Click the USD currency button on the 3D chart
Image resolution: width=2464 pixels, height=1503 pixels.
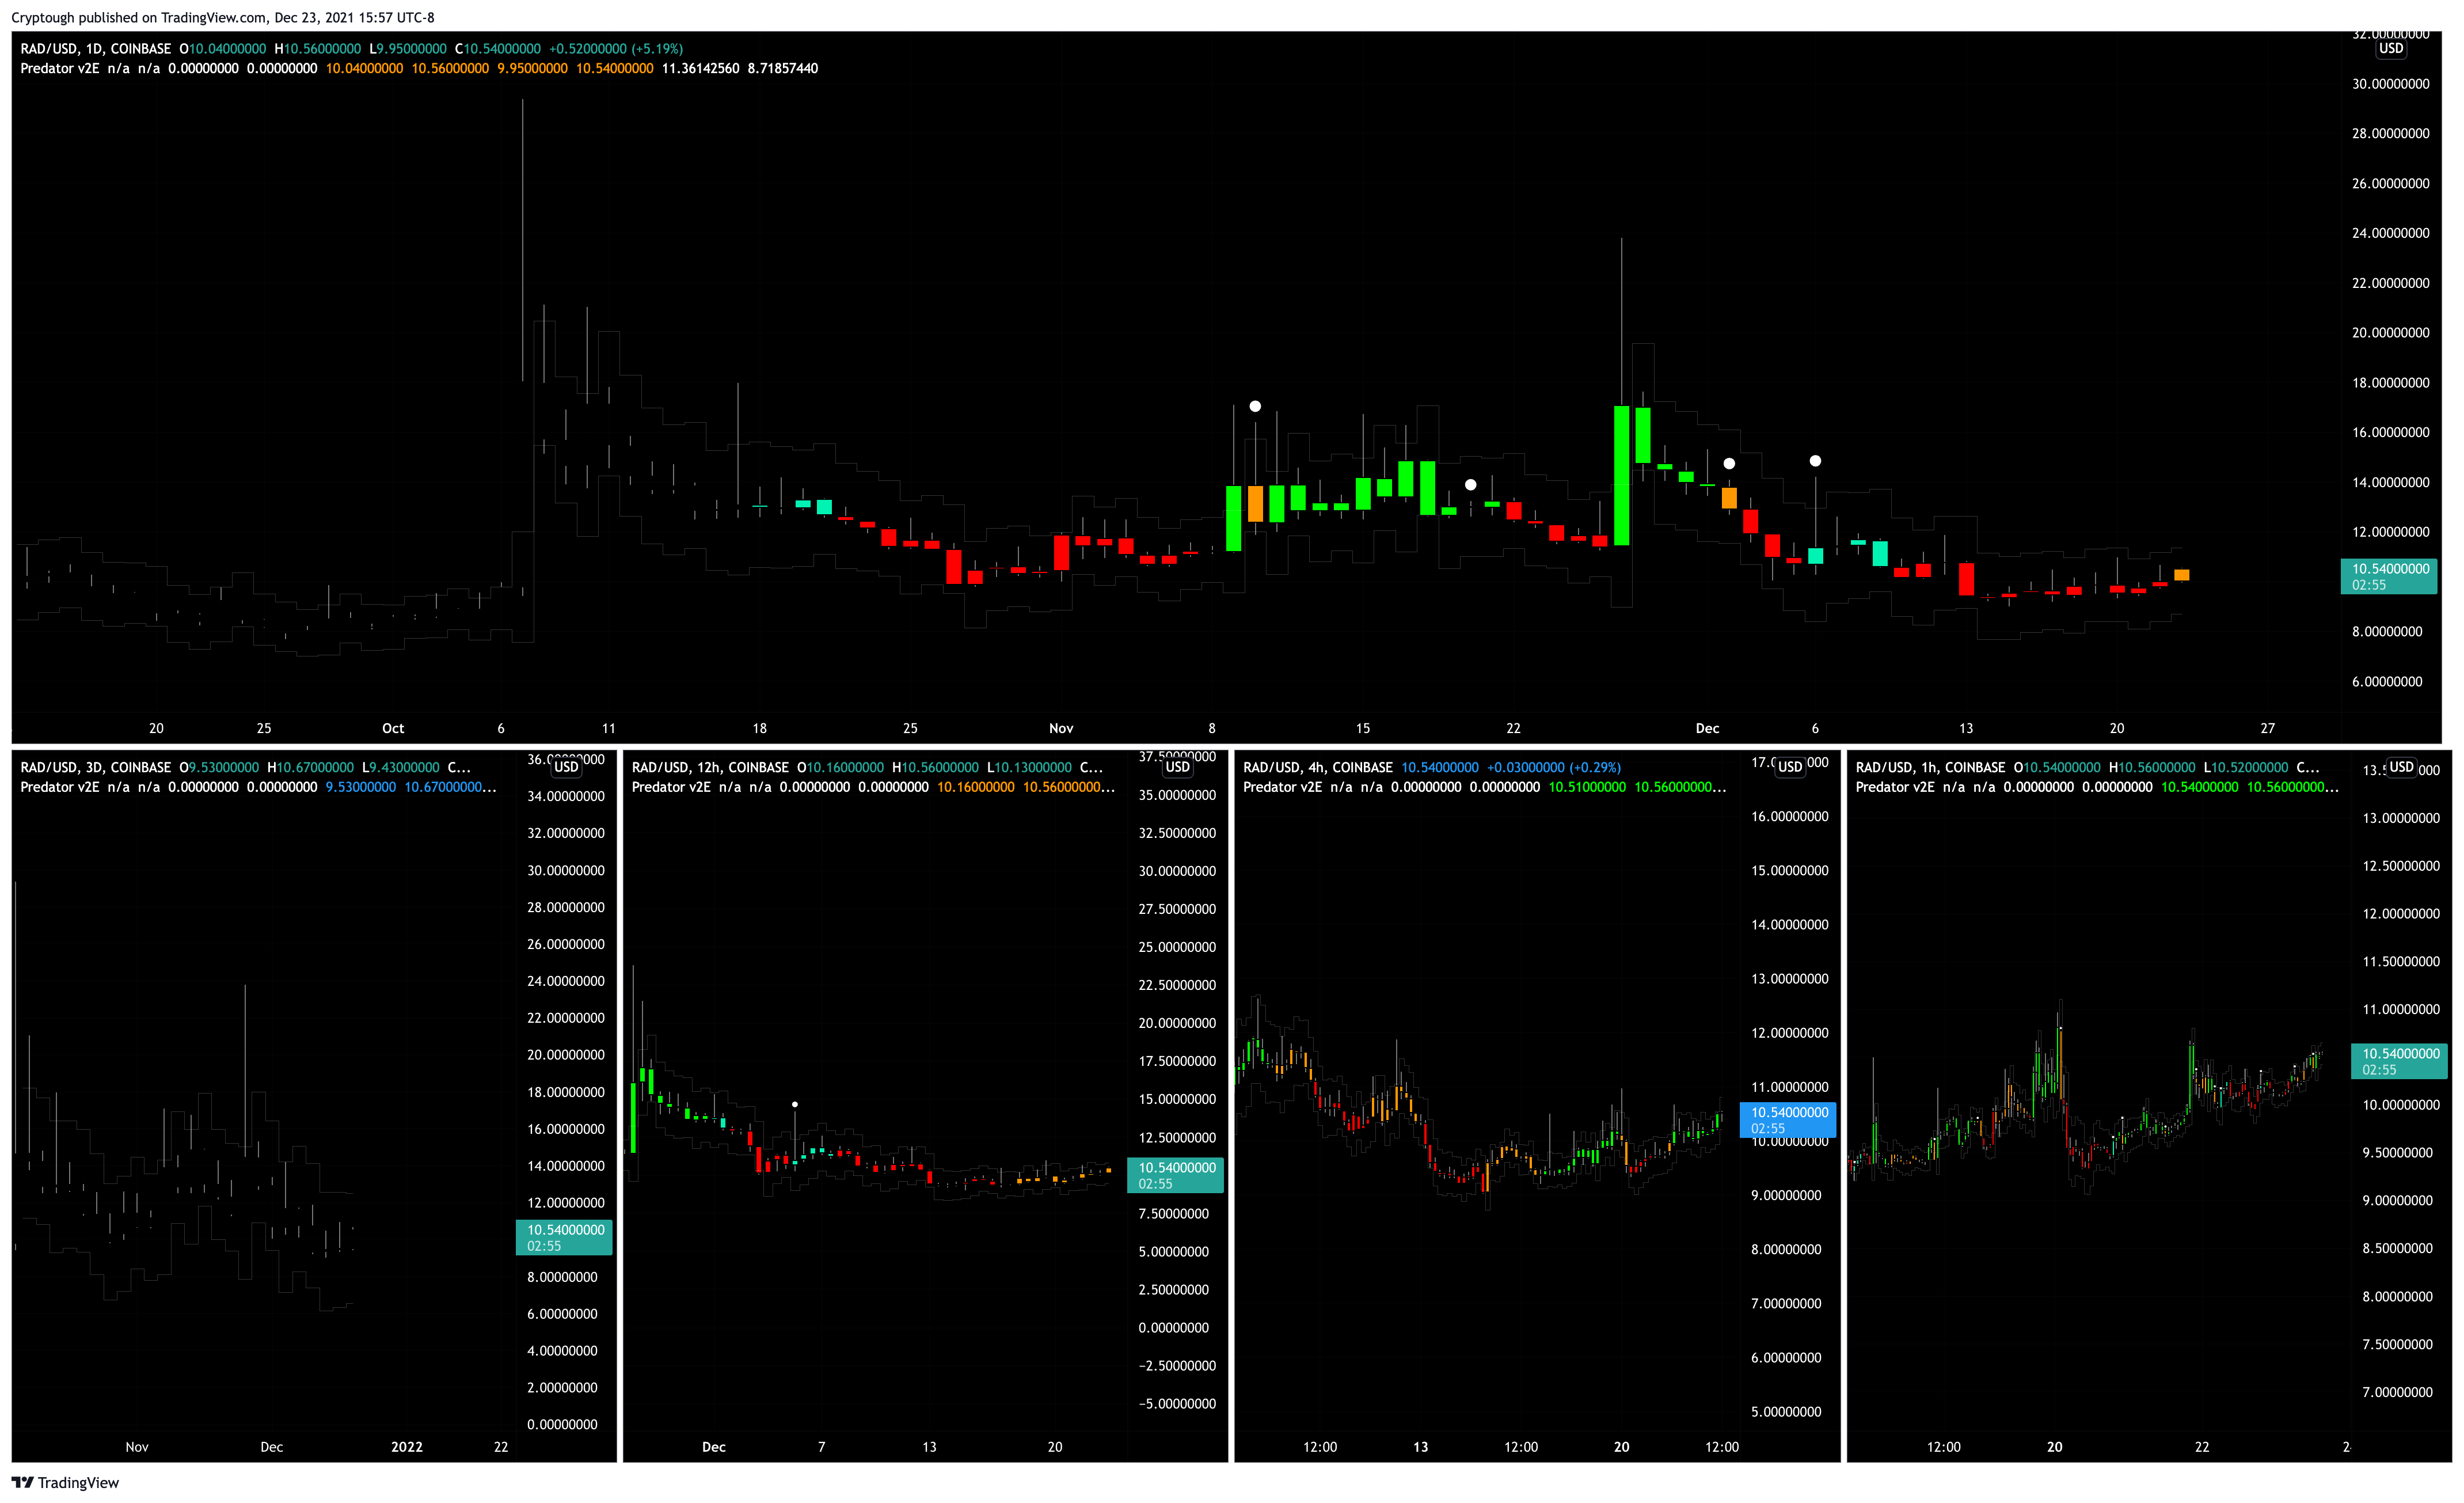click(566, 767)
